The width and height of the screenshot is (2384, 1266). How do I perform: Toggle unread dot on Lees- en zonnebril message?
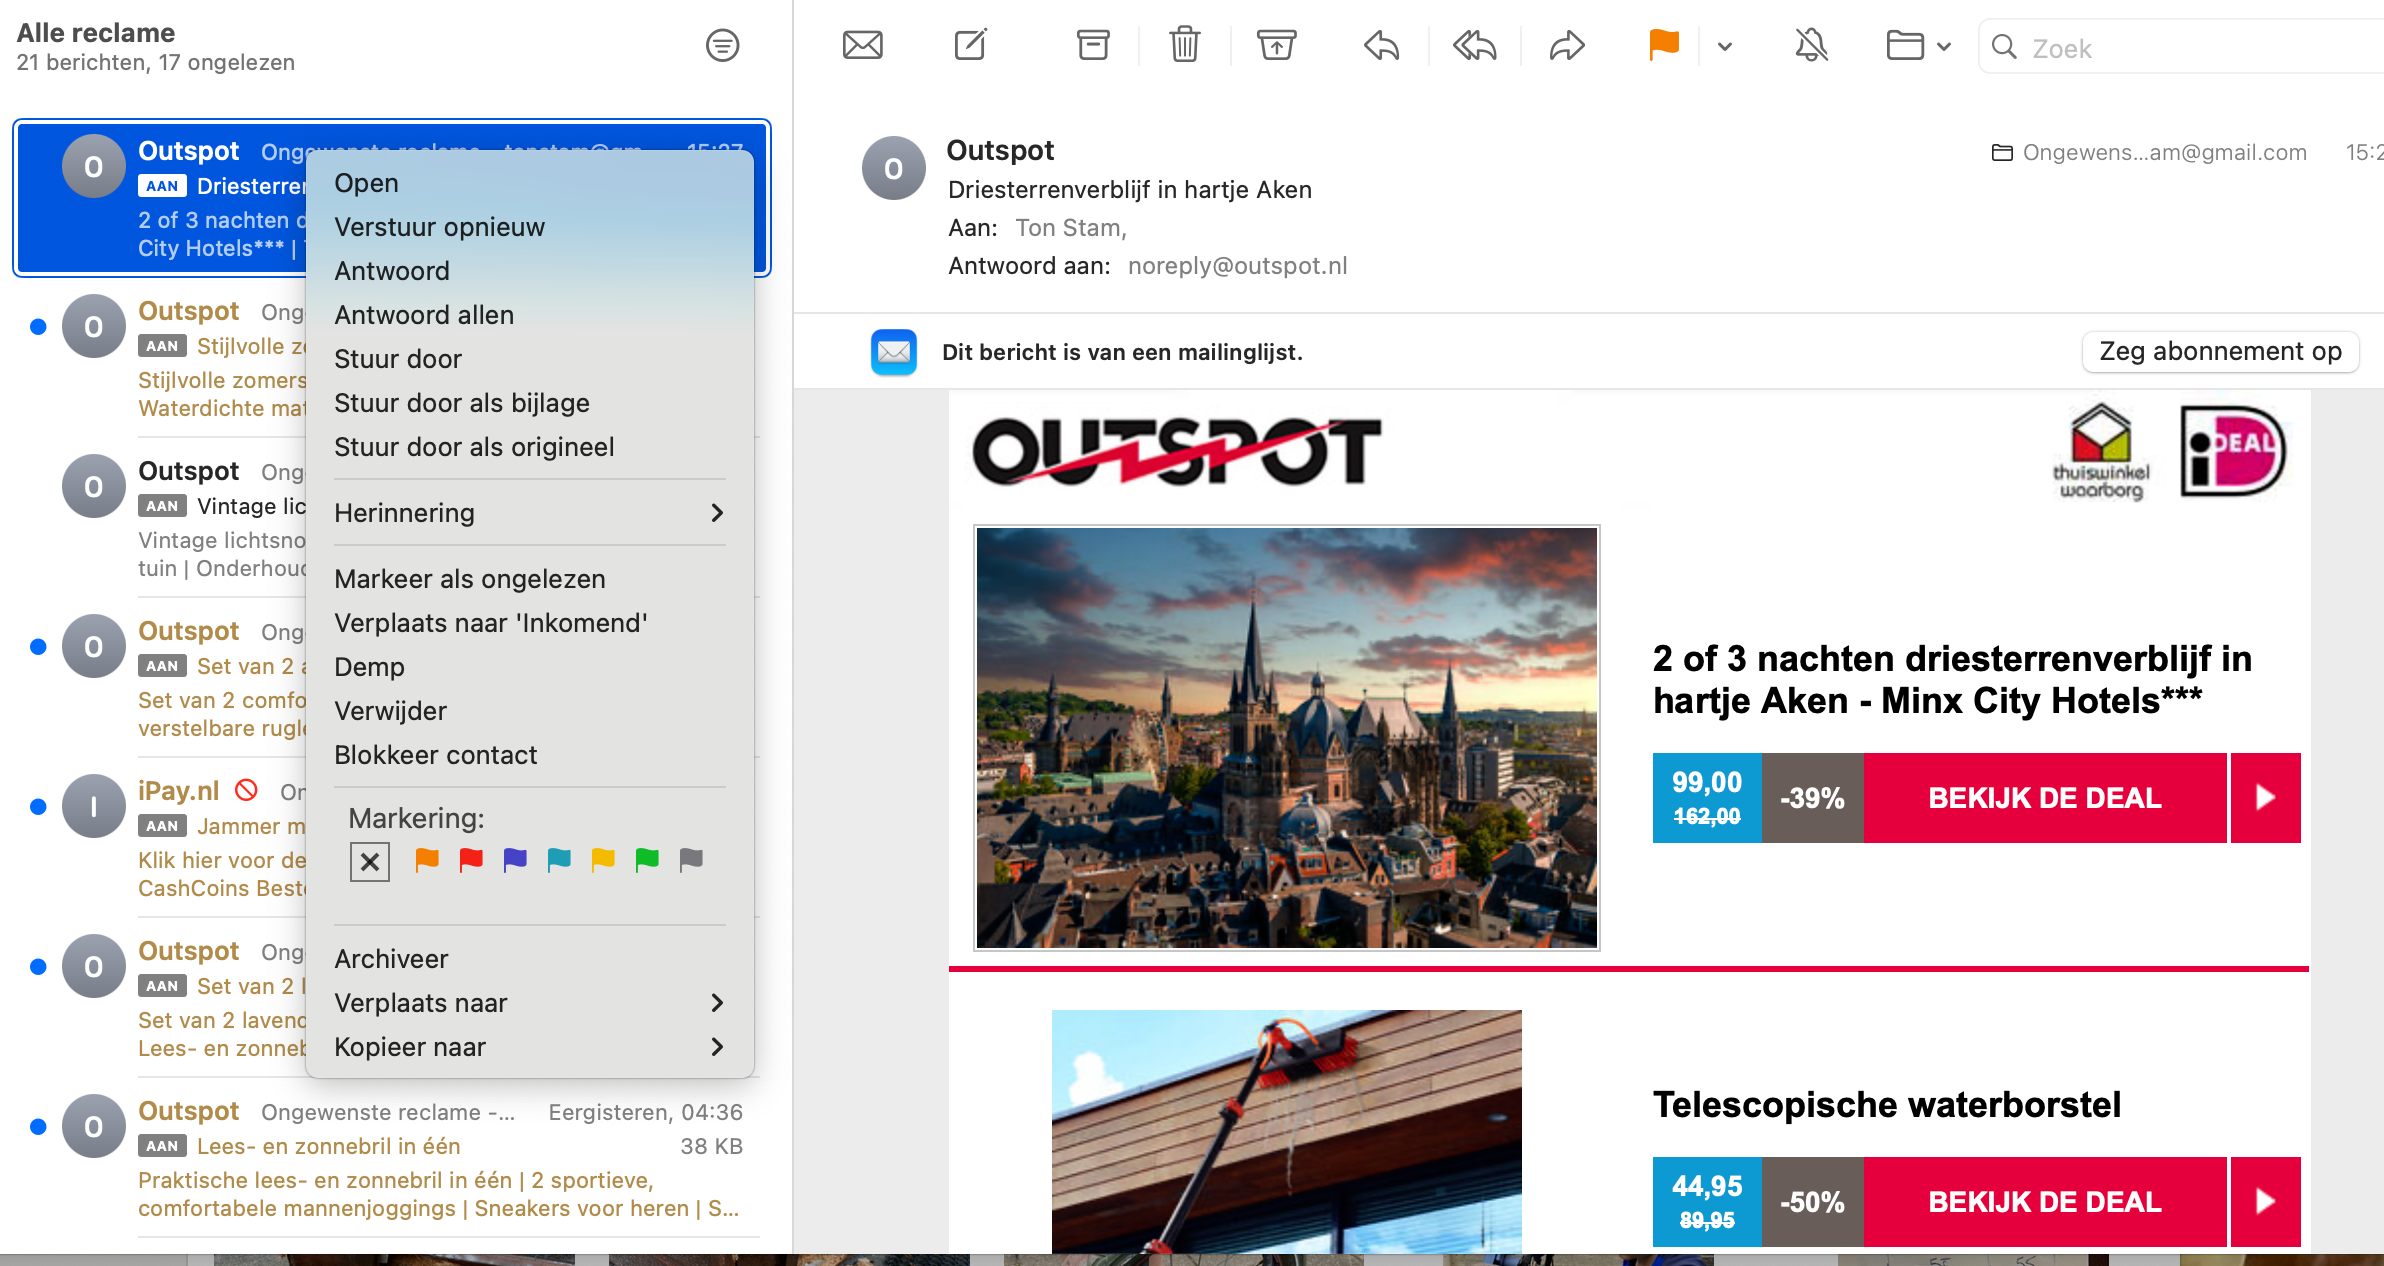[x=38, y=1127]
